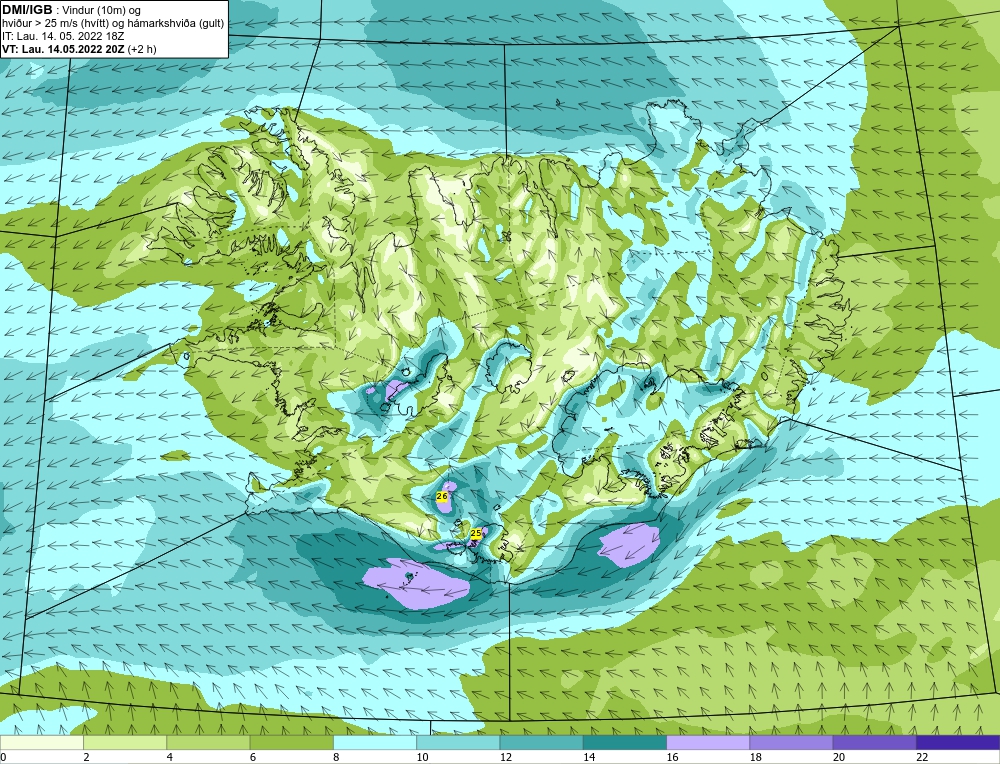Click the 20-22 m/s legend swatch
1000x764 pixels.
(x=874, y=742)
